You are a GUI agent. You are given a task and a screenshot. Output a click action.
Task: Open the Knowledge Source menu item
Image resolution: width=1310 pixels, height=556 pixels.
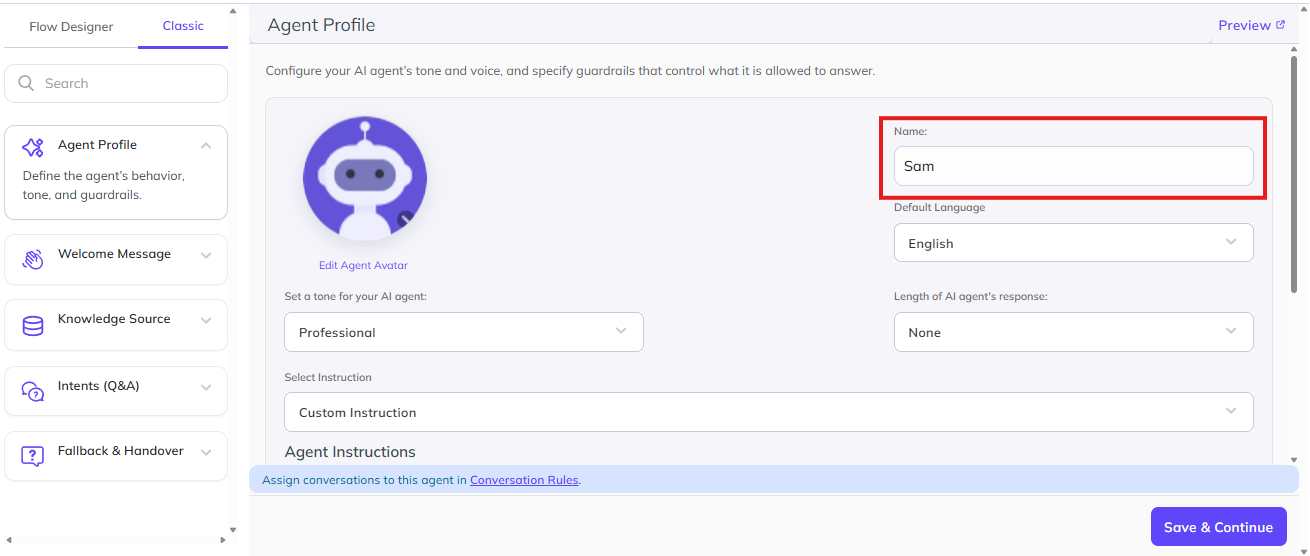(x=116, y=325)
